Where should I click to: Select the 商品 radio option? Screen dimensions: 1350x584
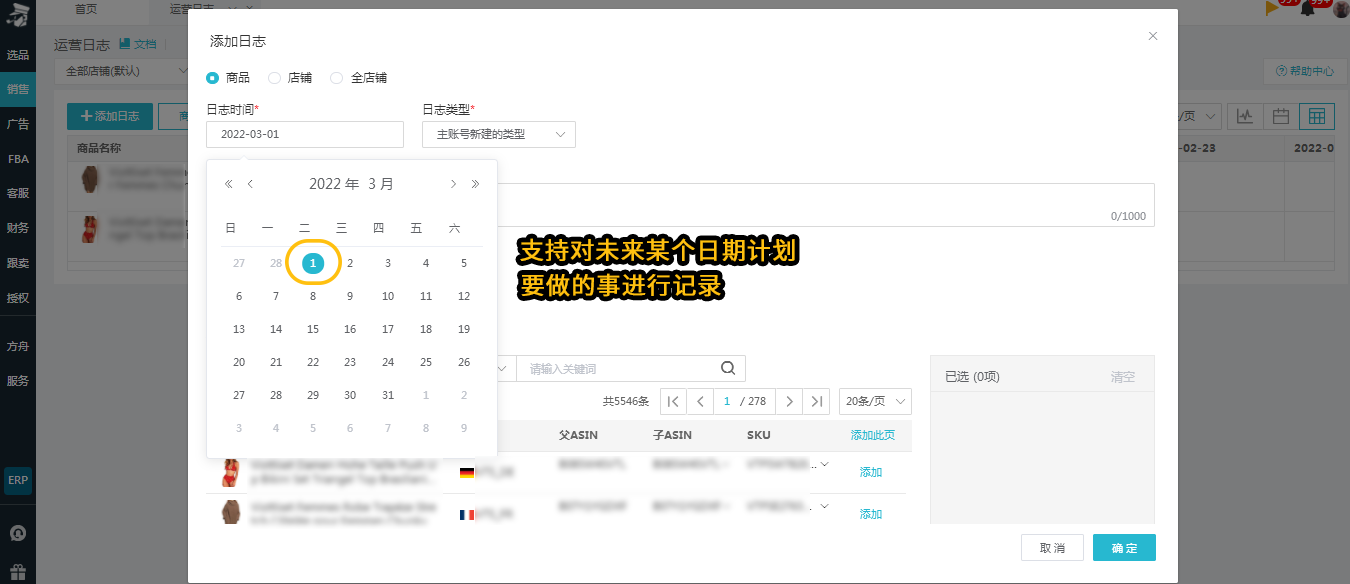coord(228,77)
